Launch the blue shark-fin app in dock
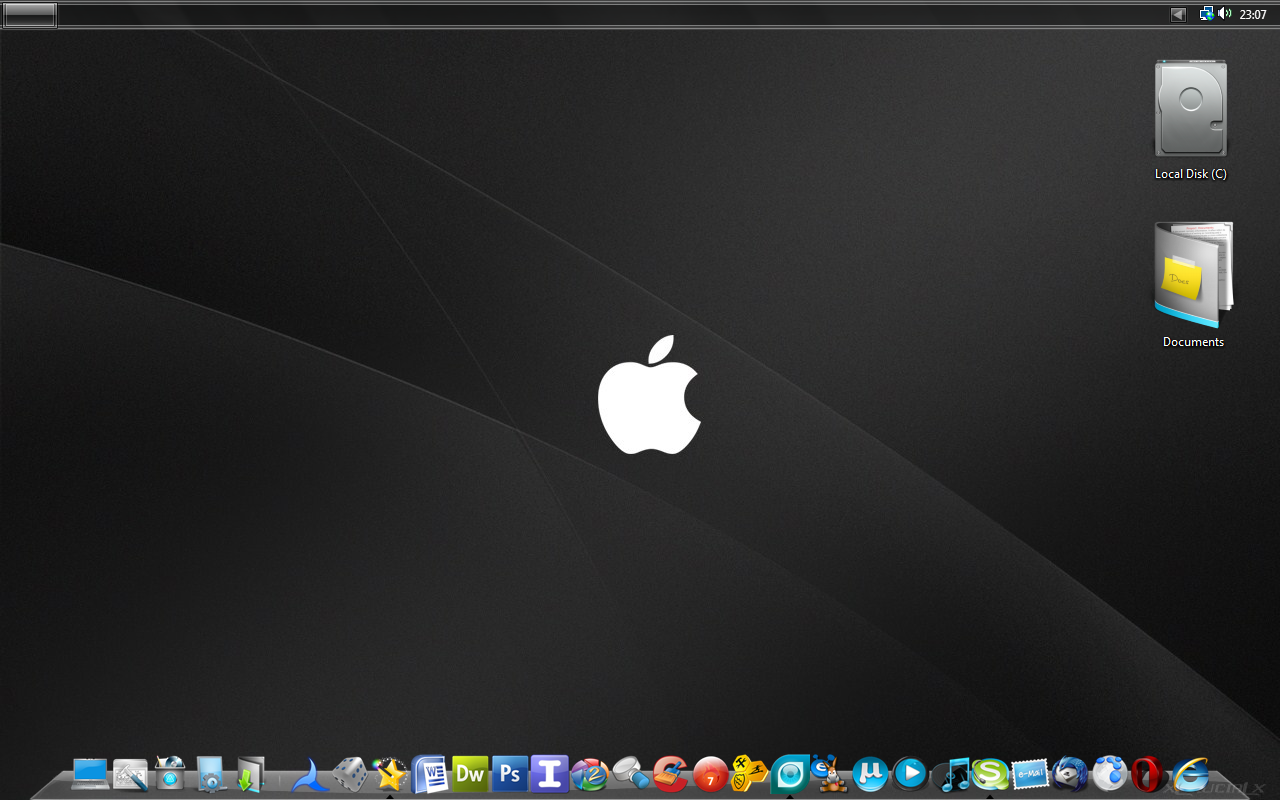The height and width of the screenshot is (800, 1280). tap(310, 775)
